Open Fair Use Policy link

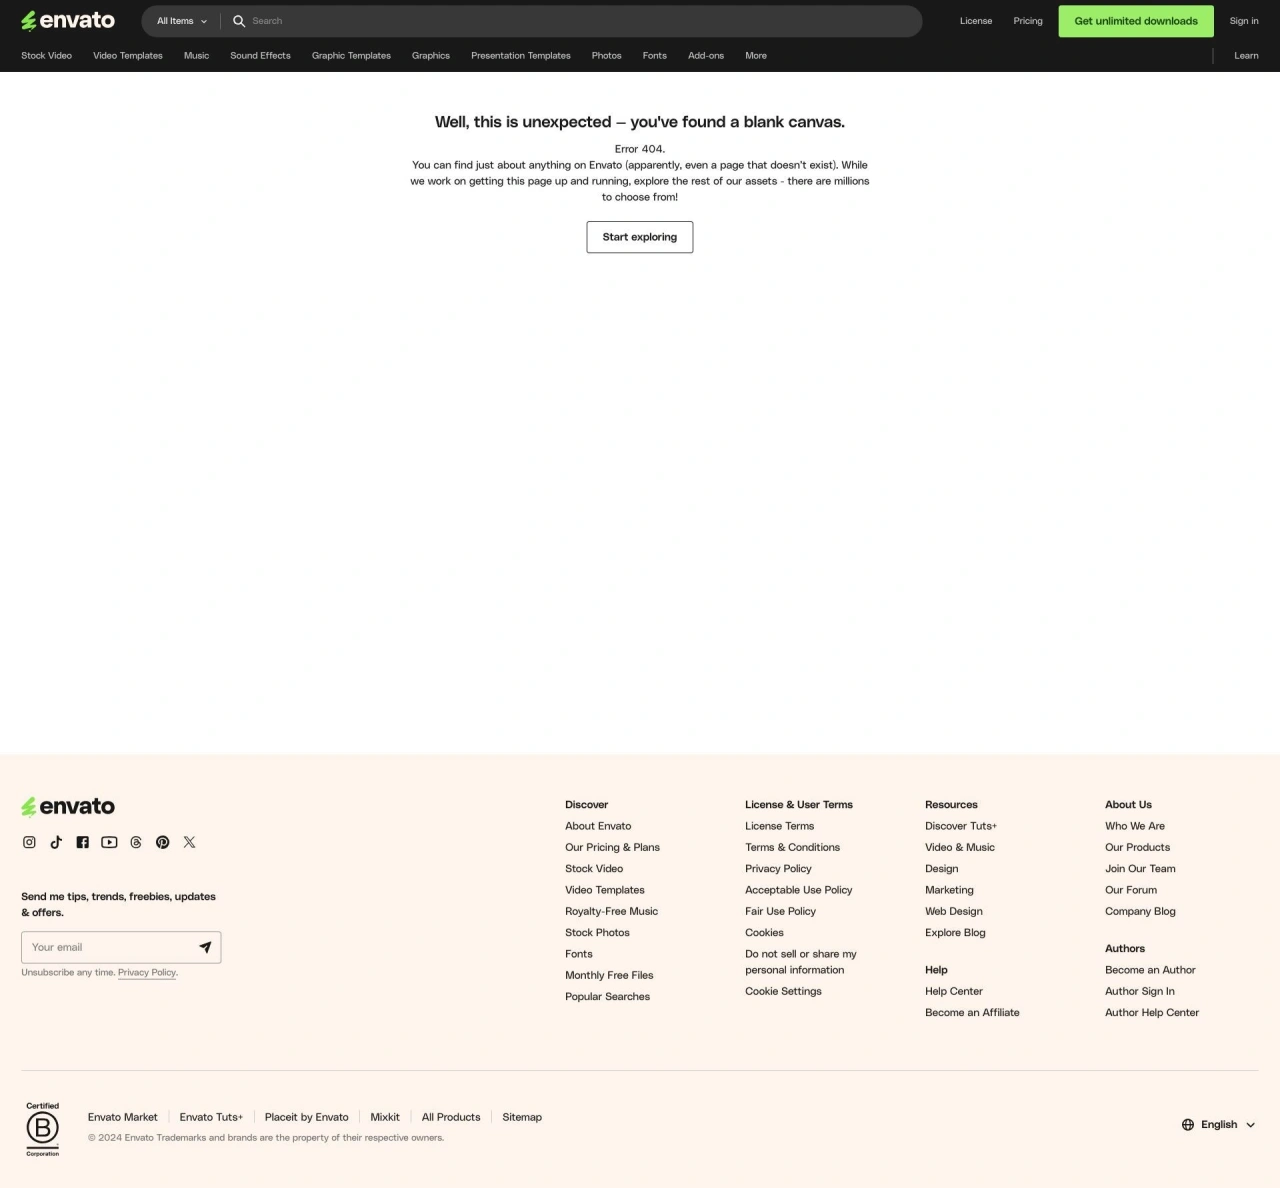pos(780,911)
